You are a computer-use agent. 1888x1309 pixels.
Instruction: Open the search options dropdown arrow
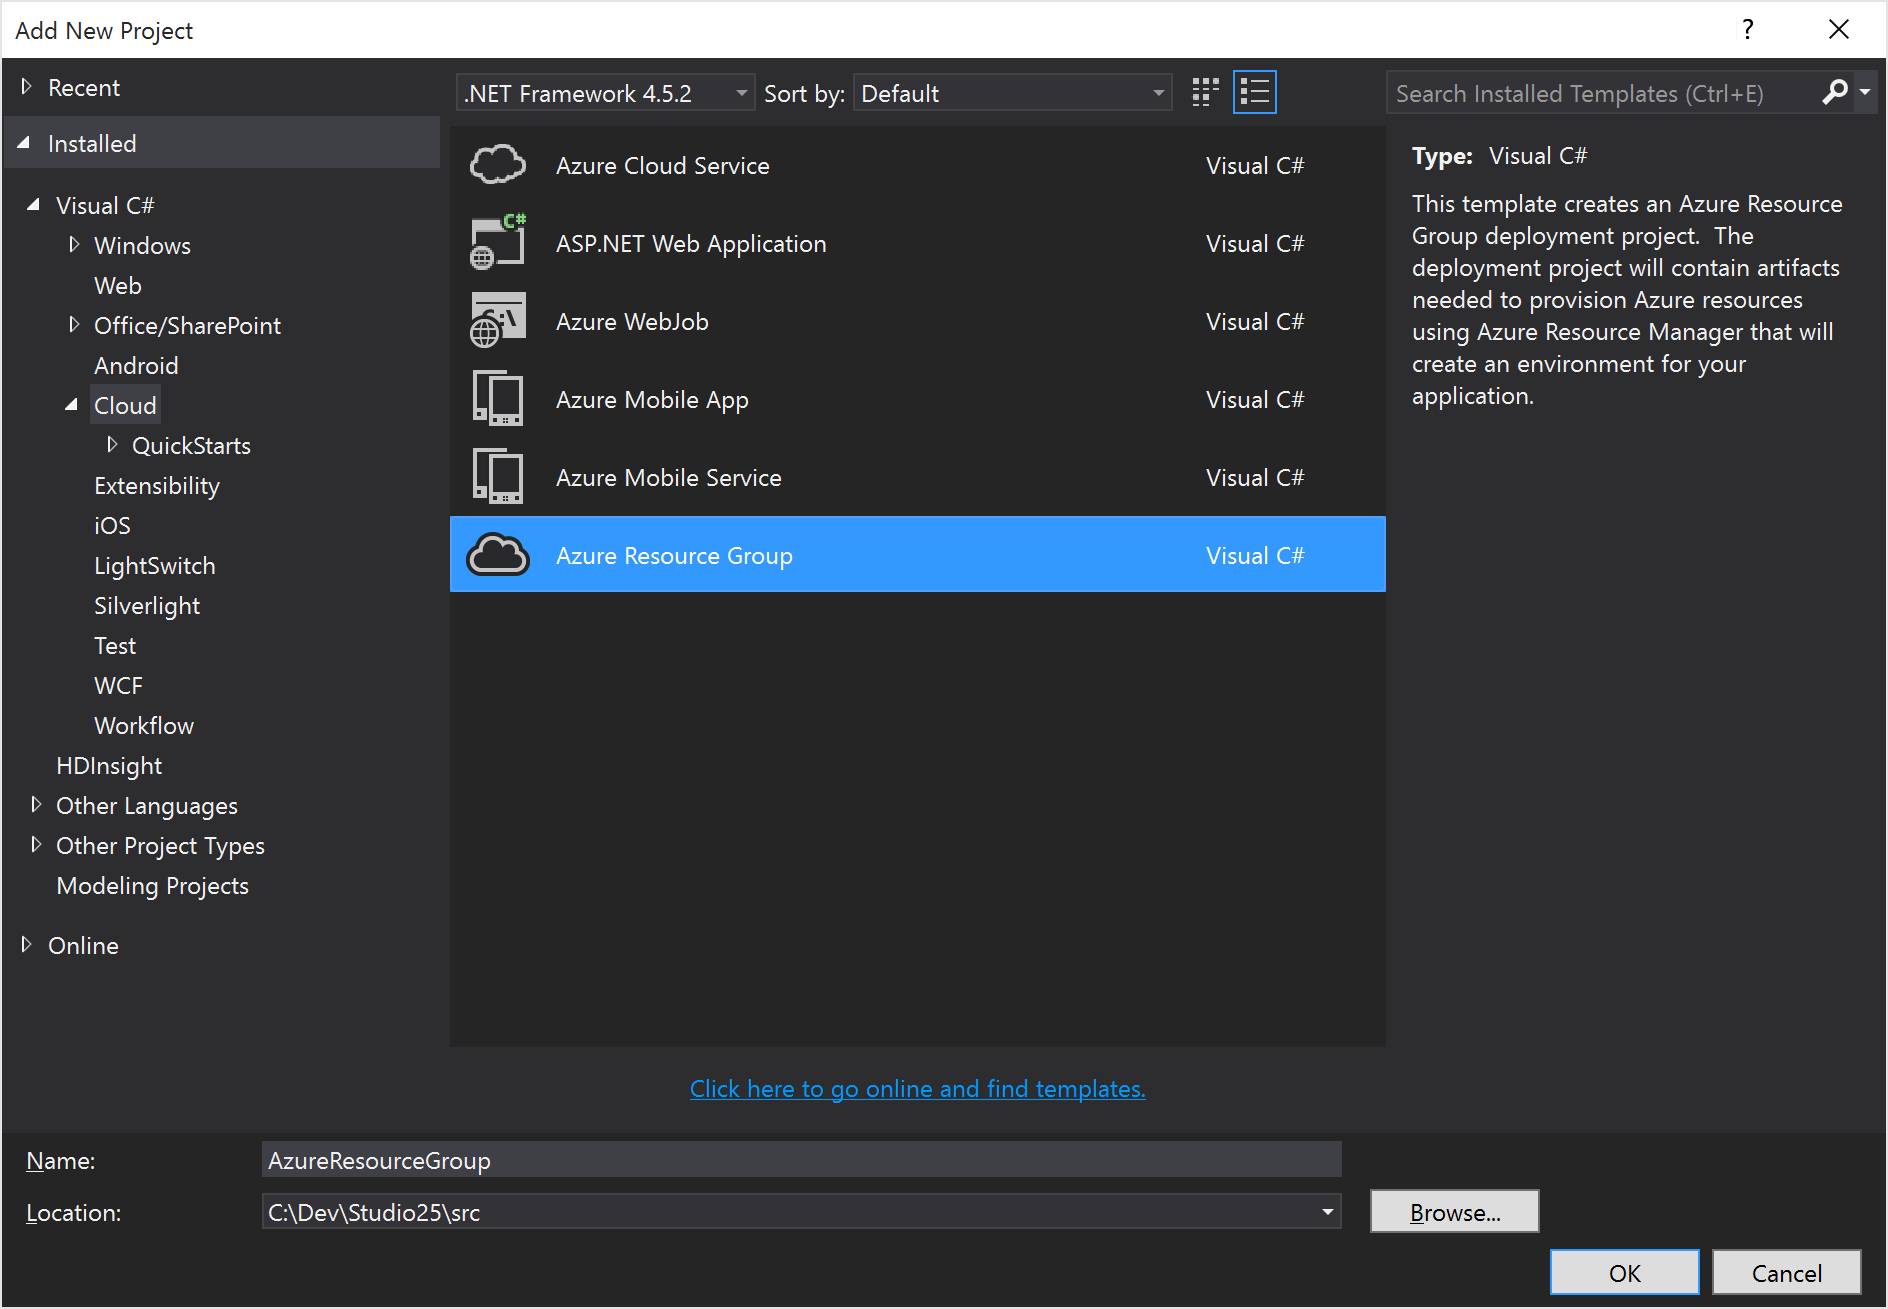pos(1865,93)
